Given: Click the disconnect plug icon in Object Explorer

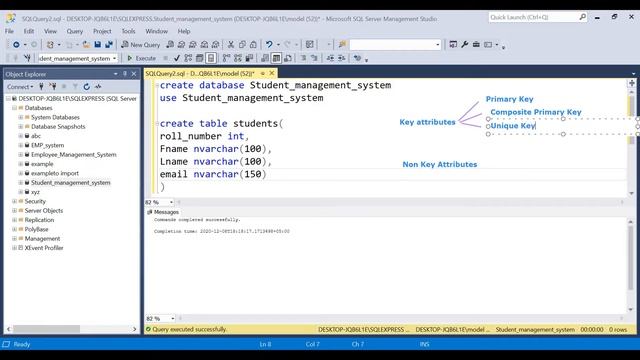Looking at the screenshot, I should pos(53,87).
